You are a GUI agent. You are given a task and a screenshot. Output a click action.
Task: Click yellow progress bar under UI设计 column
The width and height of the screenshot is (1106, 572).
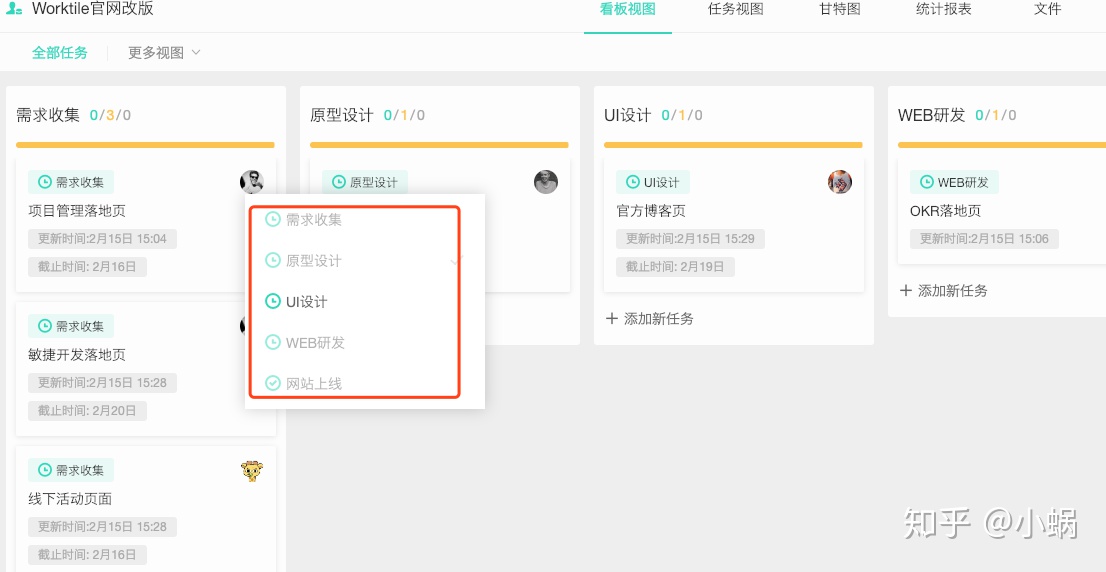(x=733, y=145)
